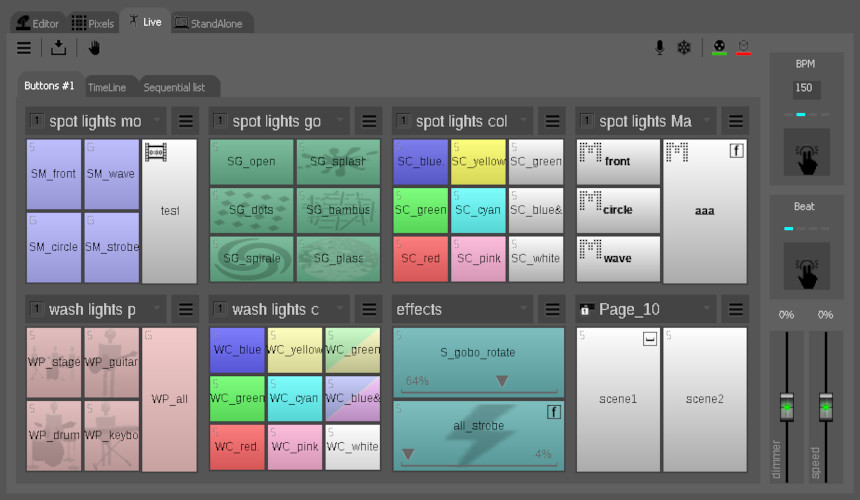Click the export/upload icon in the toolbar
Screen dimensions: 860x500
59,47
